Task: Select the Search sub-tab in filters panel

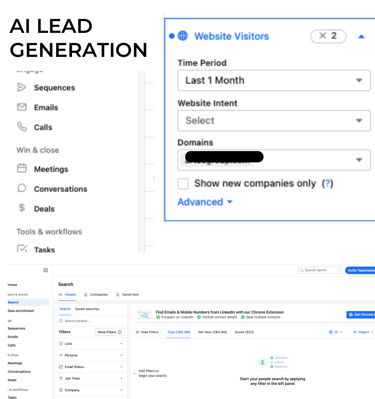Action: 65,309
